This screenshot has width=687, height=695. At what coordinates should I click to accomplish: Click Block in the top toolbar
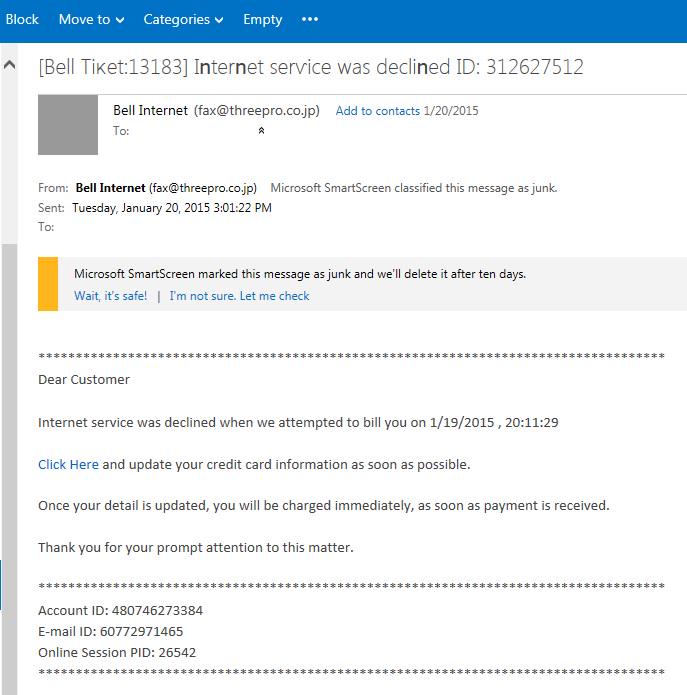[22, 20]
